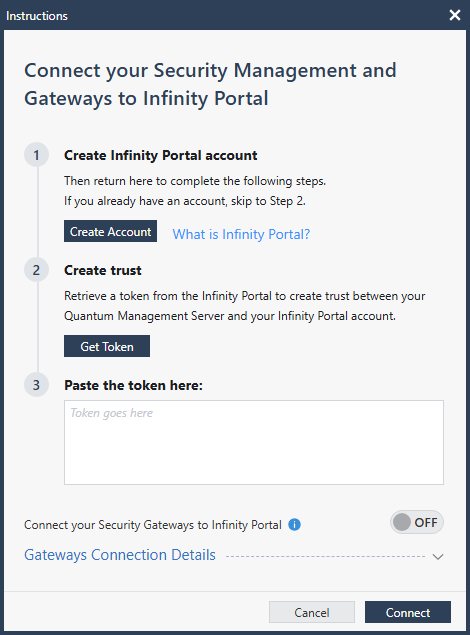Click the Create Account button

(110, 231)
